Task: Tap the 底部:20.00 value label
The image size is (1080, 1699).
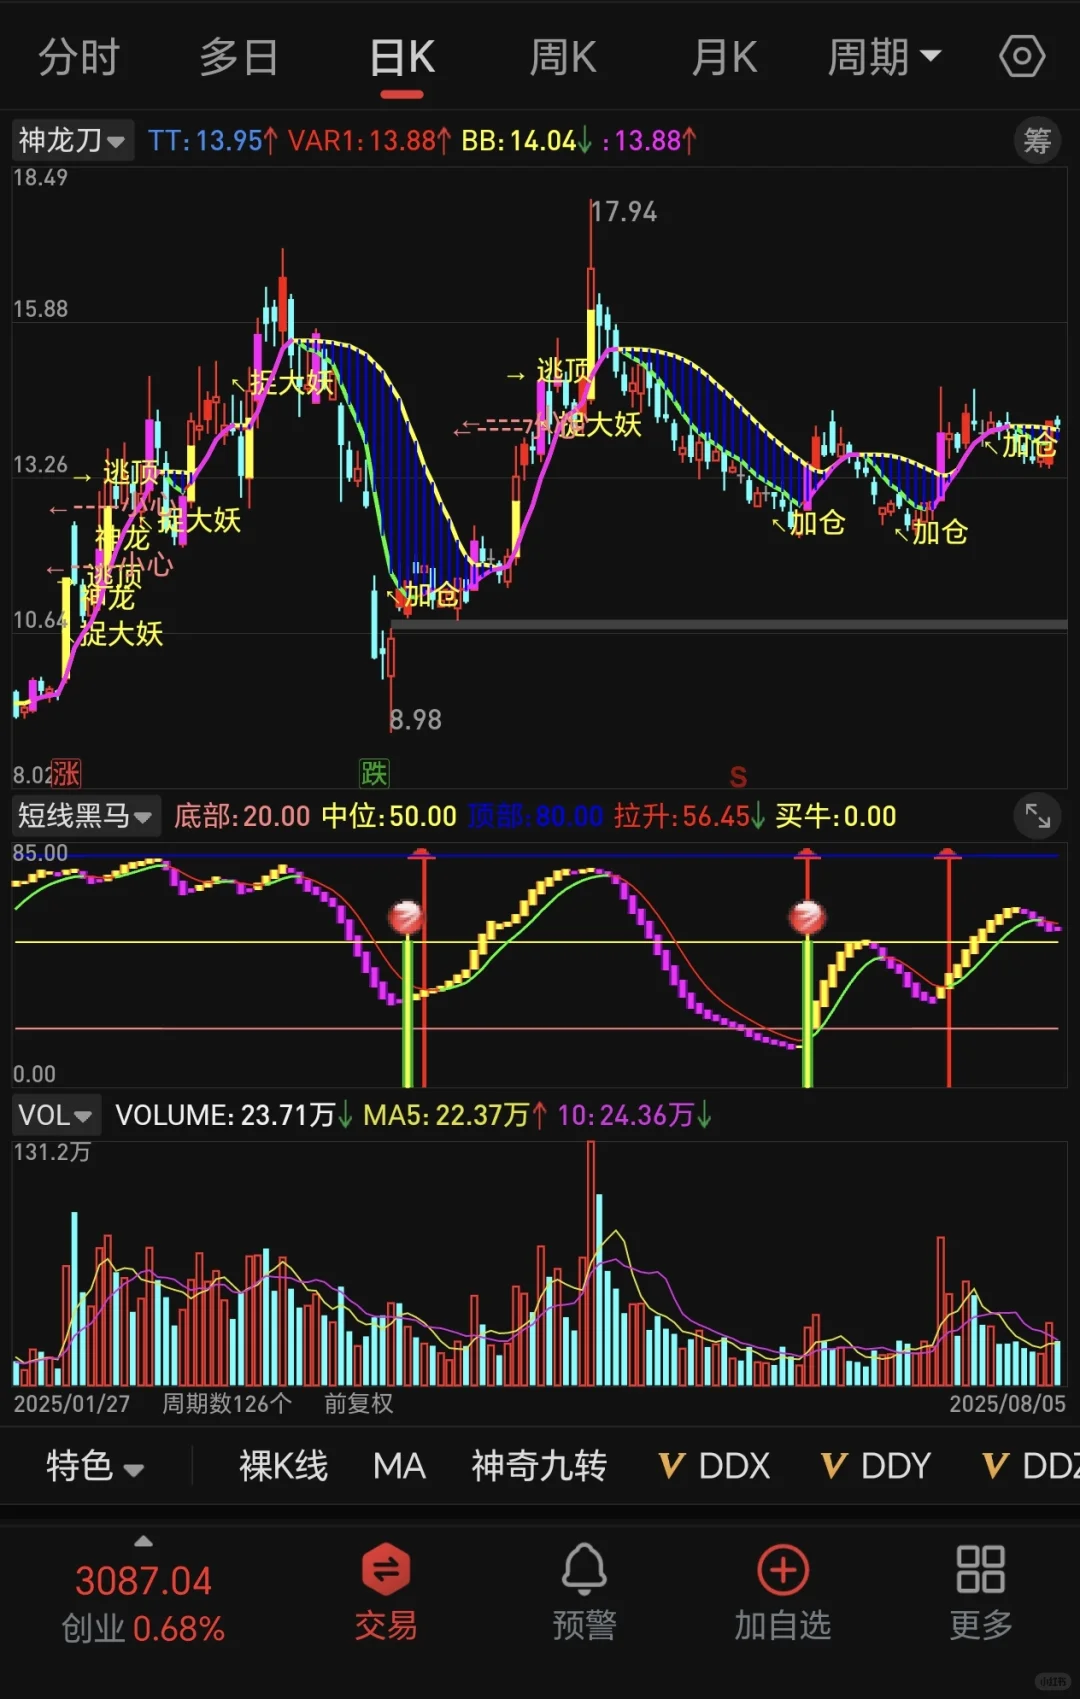Action: tap(242, 816)
